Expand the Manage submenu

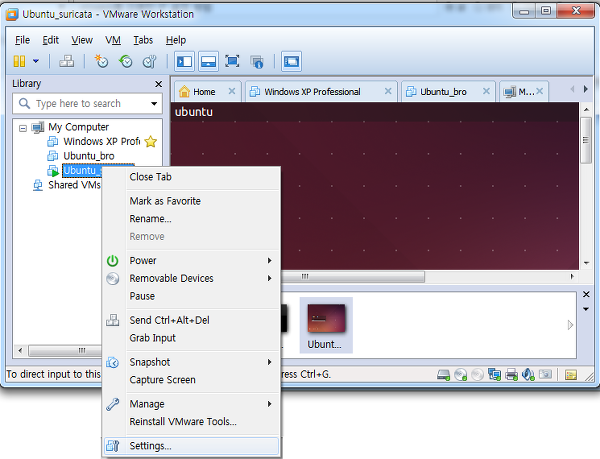pos(191,404)
